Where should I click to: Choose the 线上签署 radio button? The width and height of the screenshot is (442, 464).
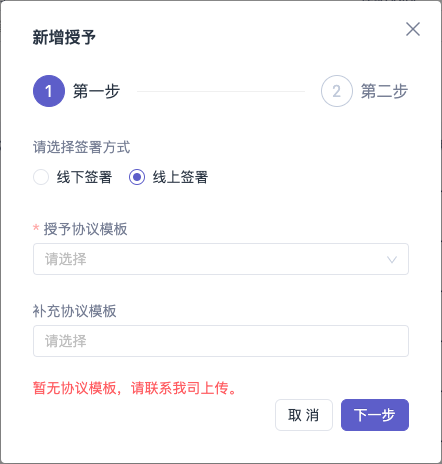click(x=137, y=177)
